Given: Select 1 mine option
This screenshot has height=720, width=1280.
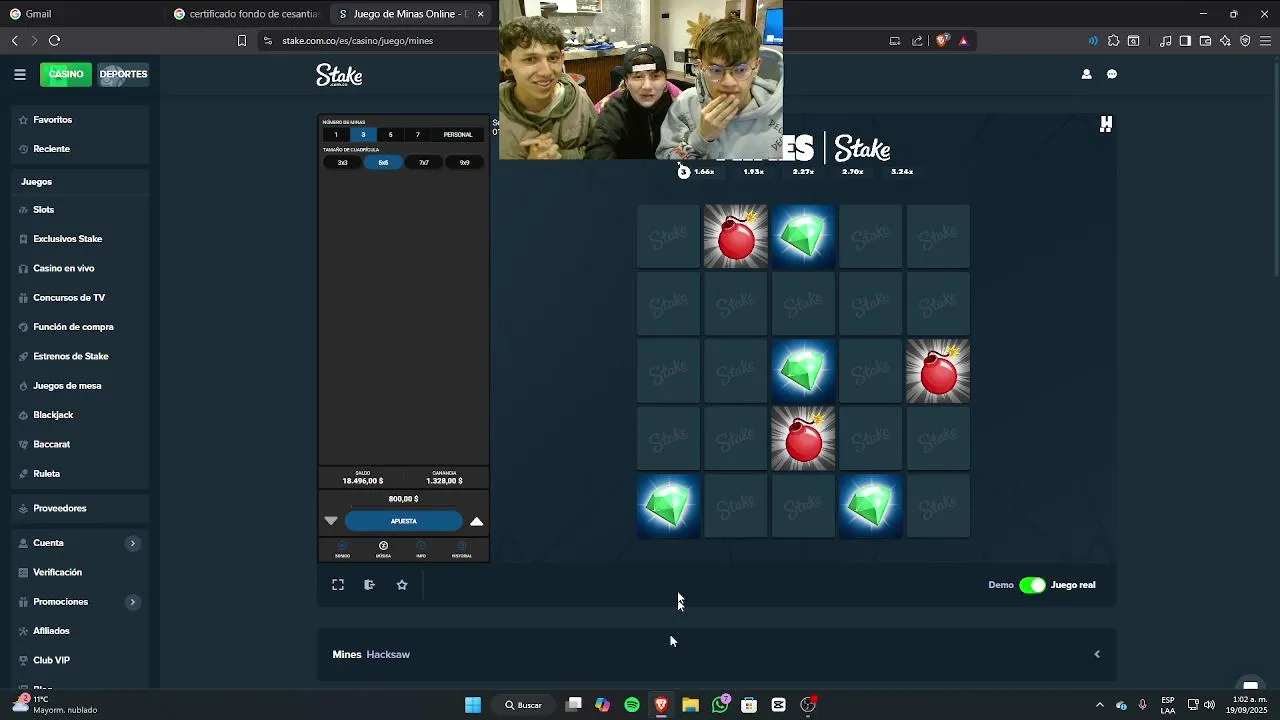Looking at the screenshot, I should (336, 134).
